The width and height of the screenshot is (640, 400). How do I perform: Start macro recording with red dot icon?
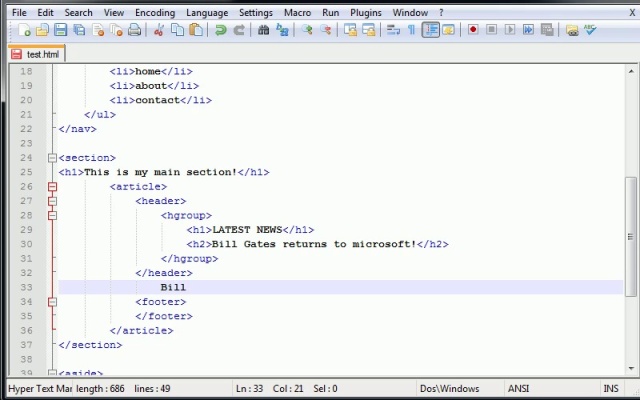tap(473, 31)
